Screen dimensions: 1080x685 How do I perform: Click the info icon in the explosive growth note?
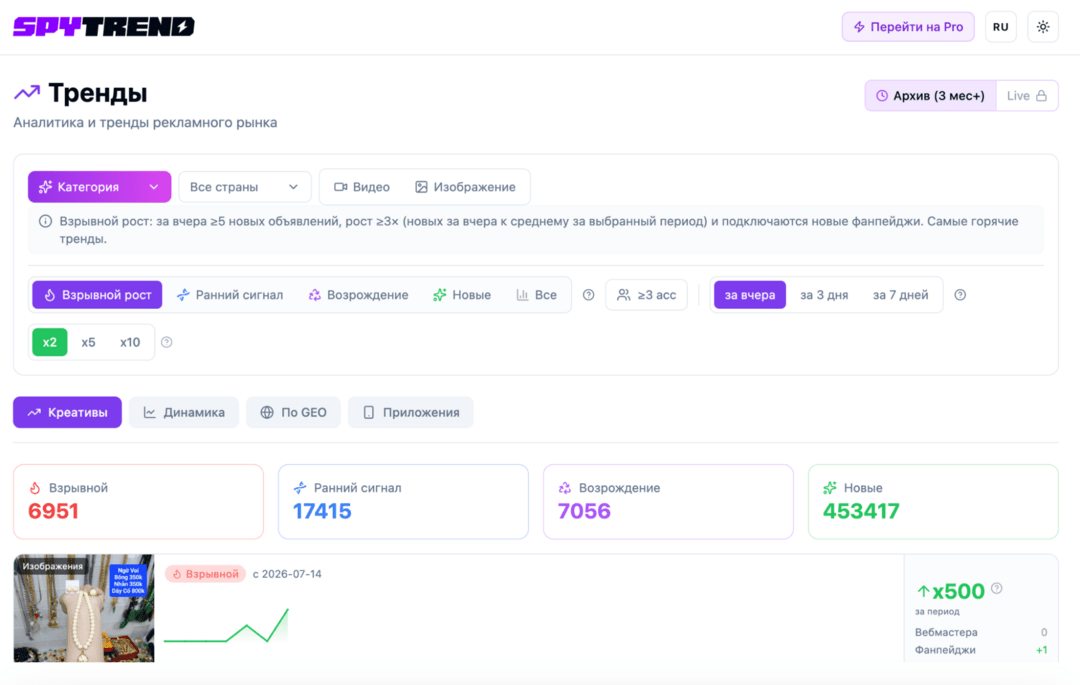click(x=45, y=222)
